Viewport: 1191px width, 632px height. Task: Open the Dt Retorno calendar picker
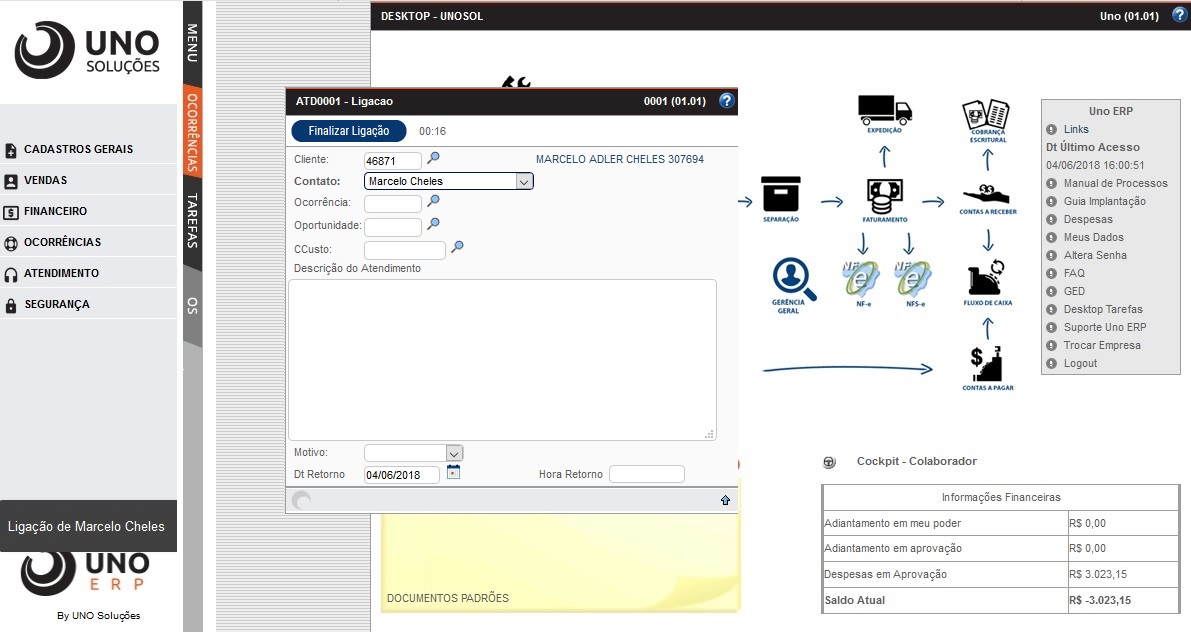pyautogui.click(x=451, y=472)
